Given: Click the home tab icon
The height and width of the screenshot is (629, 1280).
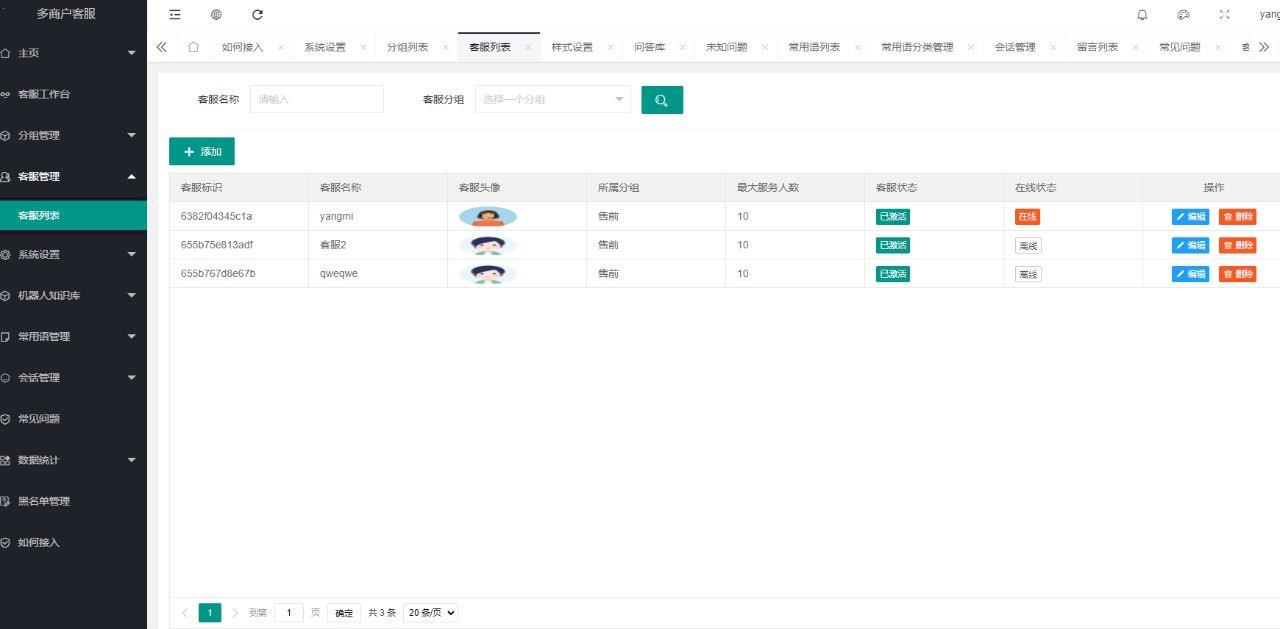Looking at the screenshot, I should point(193,47).
